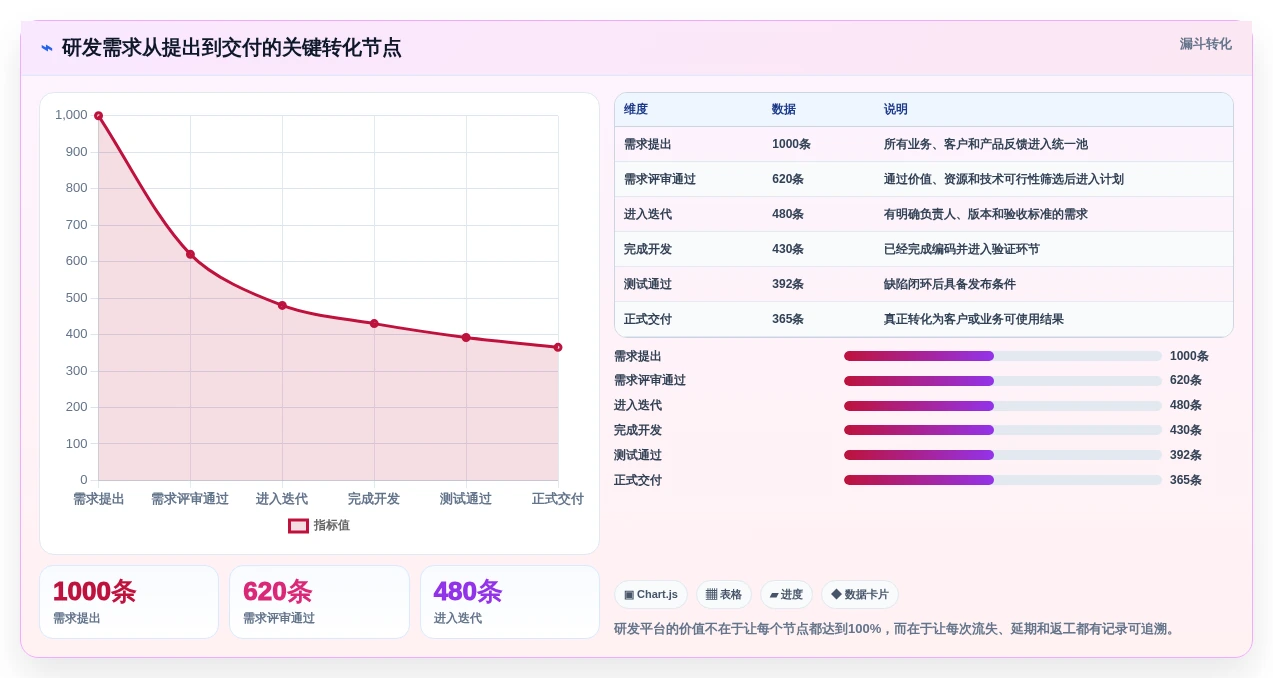Click the 完成开发 progress bar
Screen dimensions: 1273x678
1003,430
